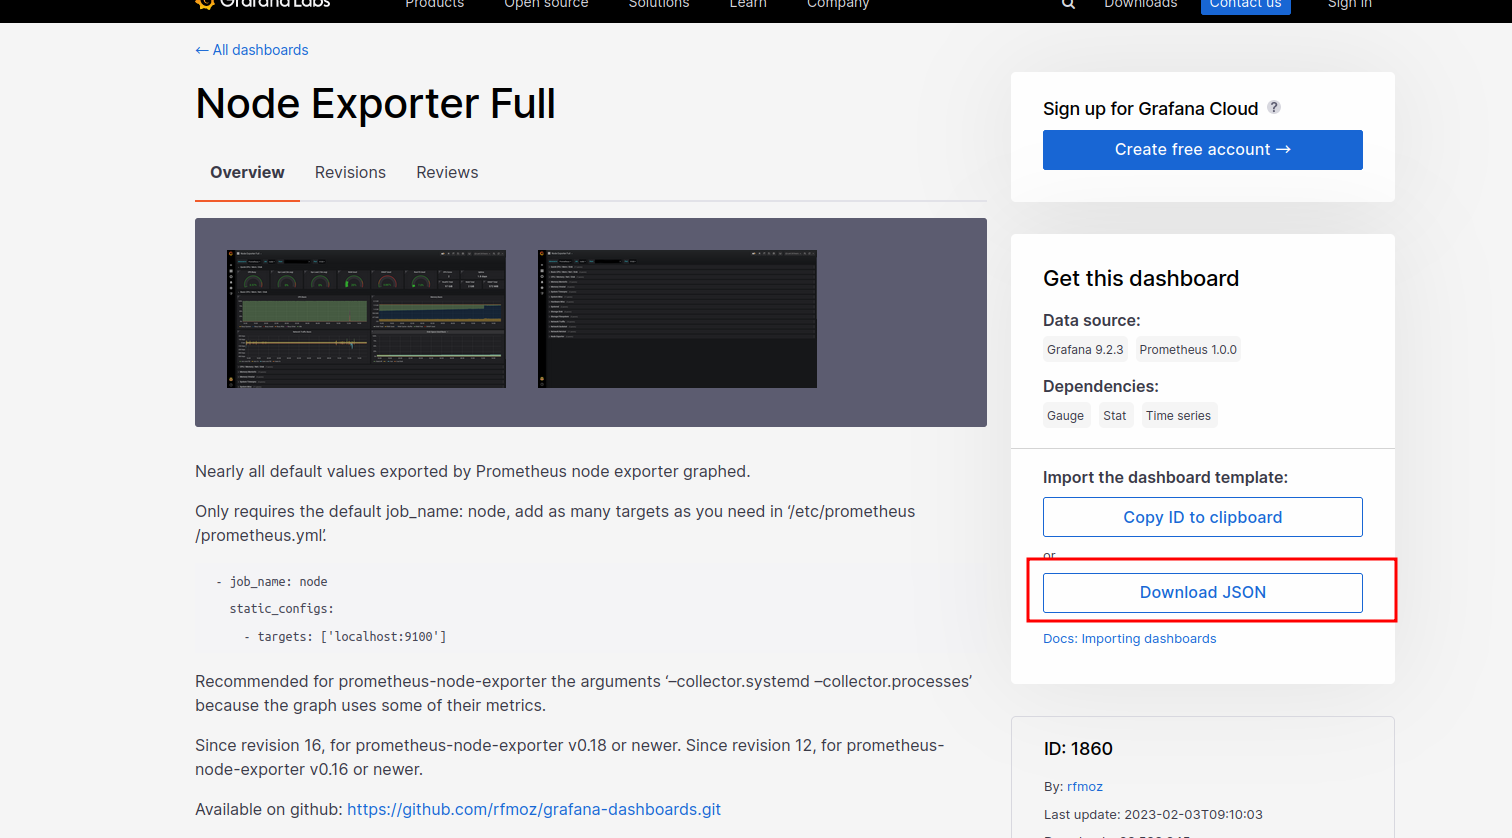Open the search icon in the top navigation
This screenshot has height=838, width=1512.
point(1068,4)
